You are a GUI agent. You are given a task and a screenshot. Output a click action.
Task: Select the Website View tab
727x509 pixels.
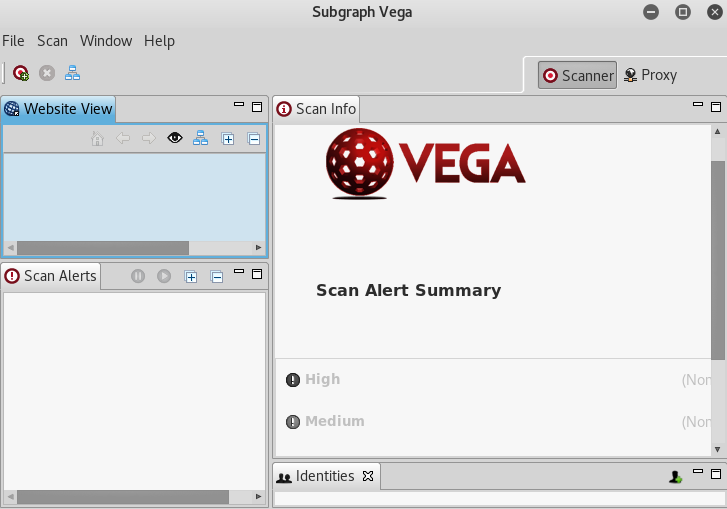click(58, 108)
